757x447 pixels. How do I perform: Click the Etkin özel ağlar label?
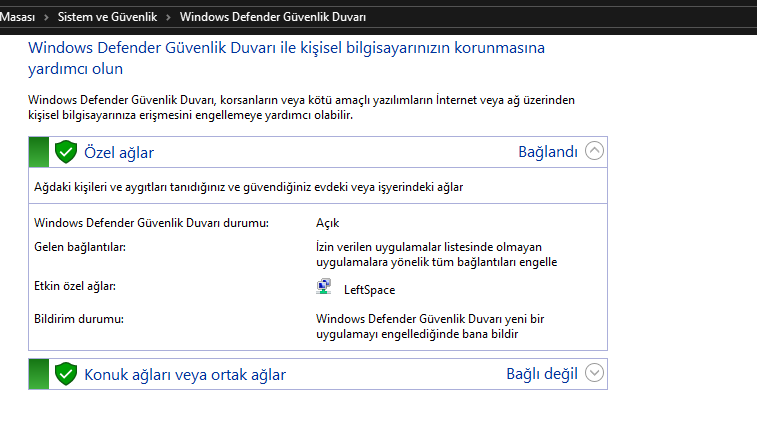75,286
